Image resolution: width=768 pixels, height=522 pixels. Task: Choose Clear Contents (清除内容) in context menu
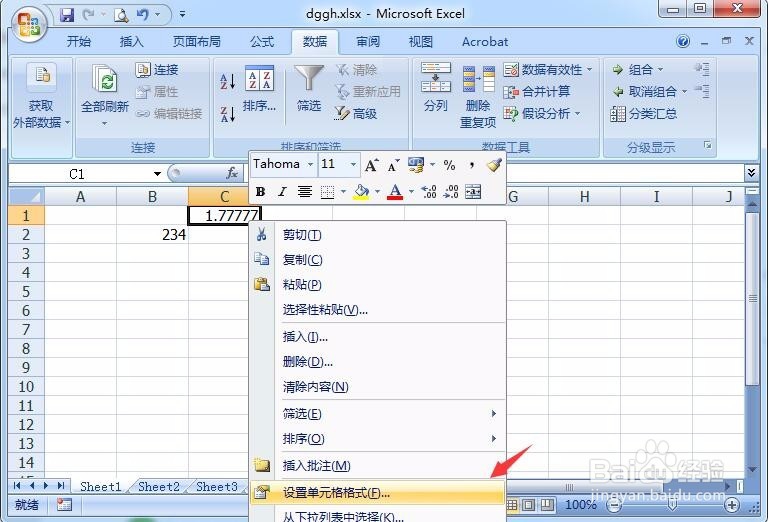pyautogui.click(x=377, y=387)
